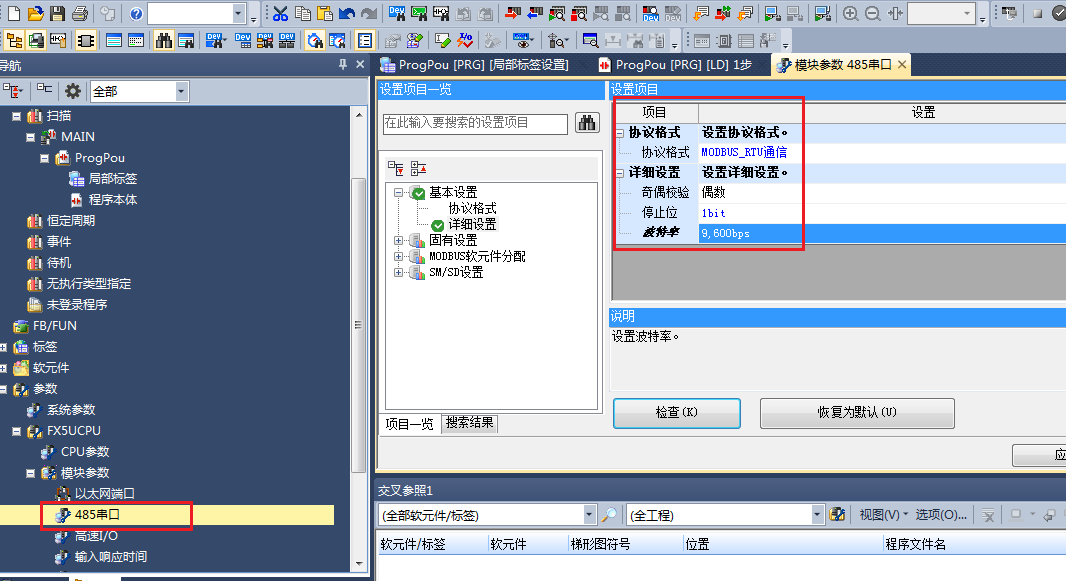
Task: Click the gear options icon in navigation panel
Action: point(73,90)
